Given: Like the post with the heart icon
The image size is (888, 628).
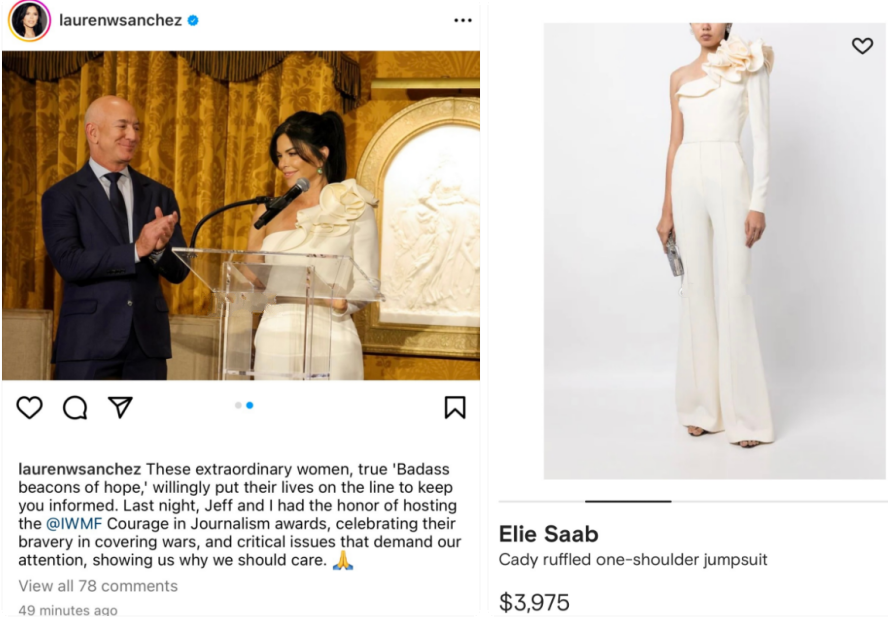Looking at the screenshot, I should click(x=30, y=407).
